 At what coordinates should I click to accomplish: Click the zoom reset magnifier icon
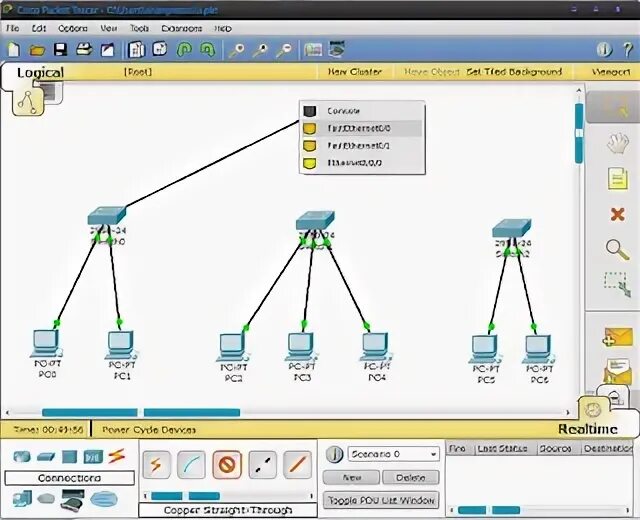tap(260, 50)
